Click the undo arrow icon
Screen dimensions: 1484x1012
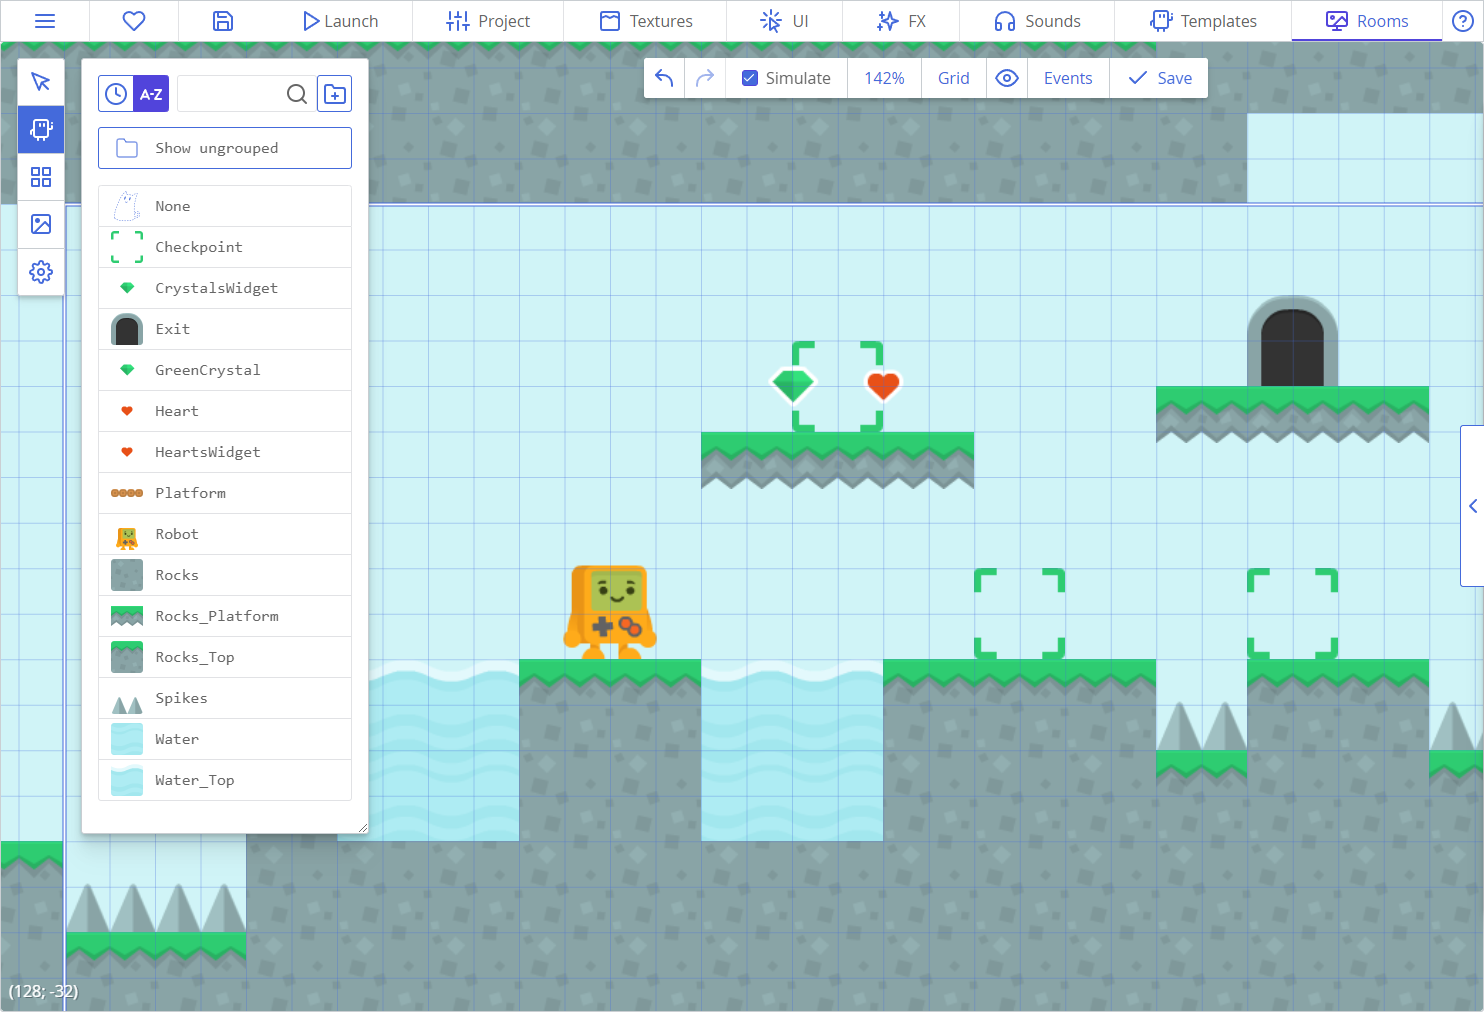664,78
